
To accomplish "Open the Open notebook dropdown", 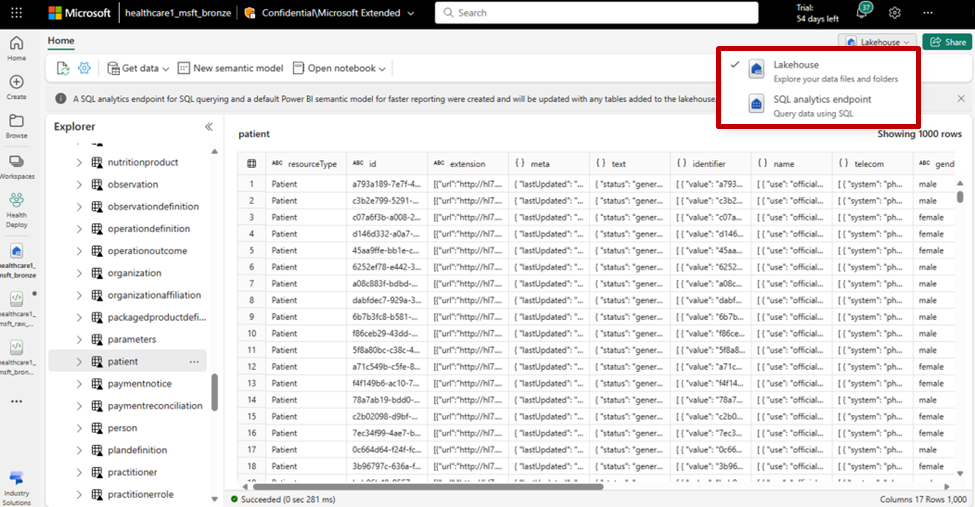I will pyautogui.click(x=339, y=68).
